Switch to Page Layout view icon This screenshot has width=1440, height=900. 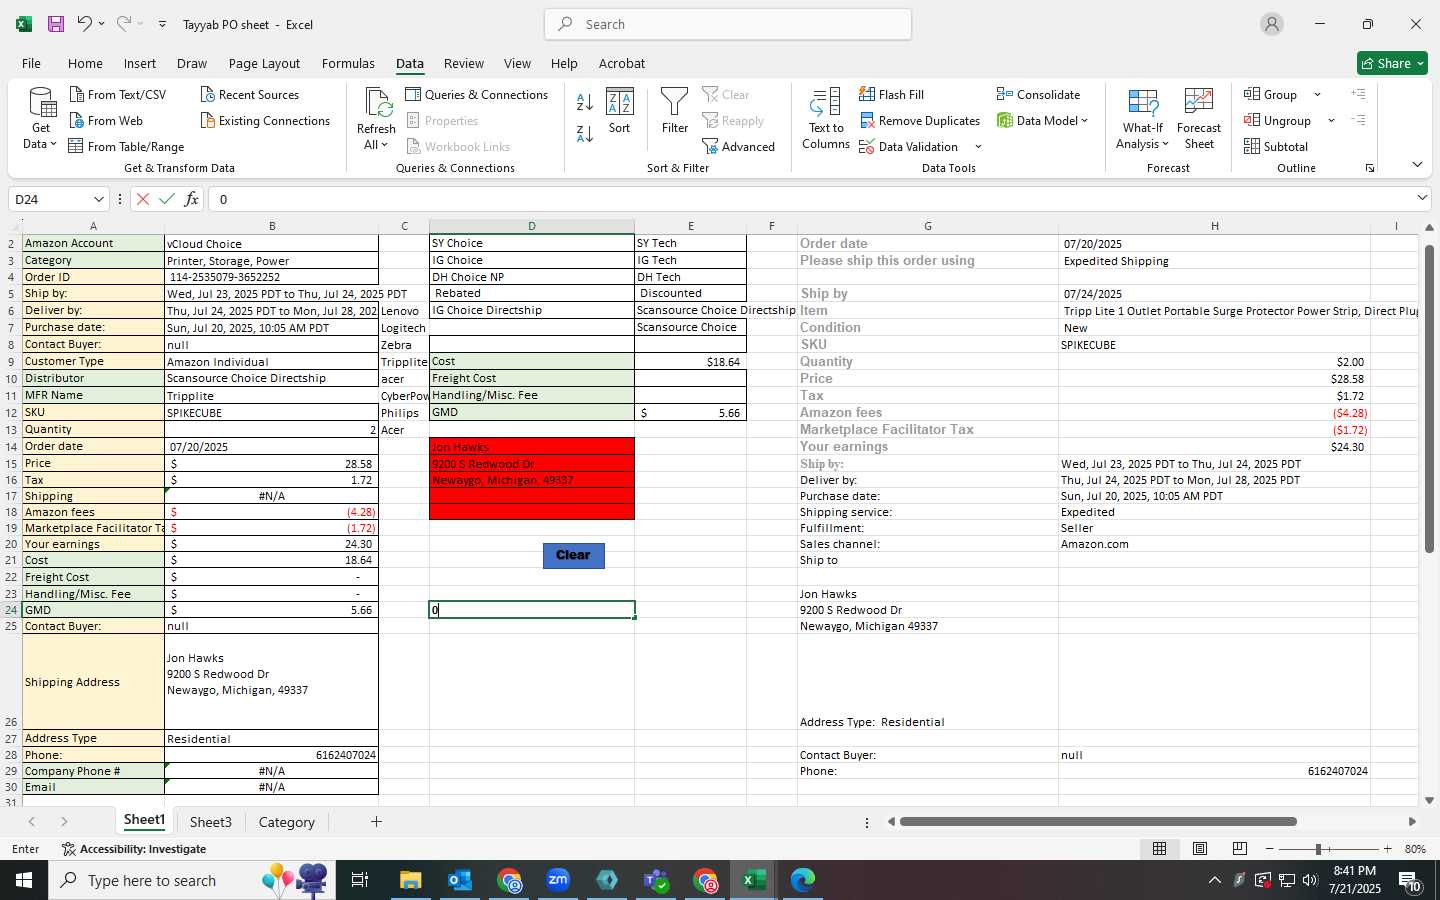tap(1200, 848)
